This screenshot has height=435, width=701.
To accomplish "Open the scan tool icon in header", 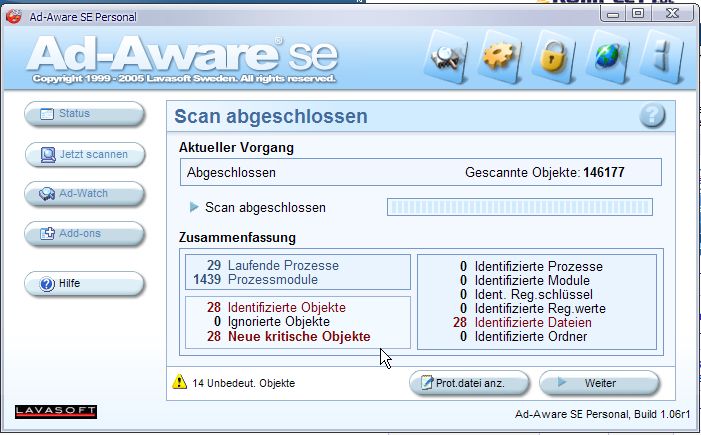I will (446, 57).
